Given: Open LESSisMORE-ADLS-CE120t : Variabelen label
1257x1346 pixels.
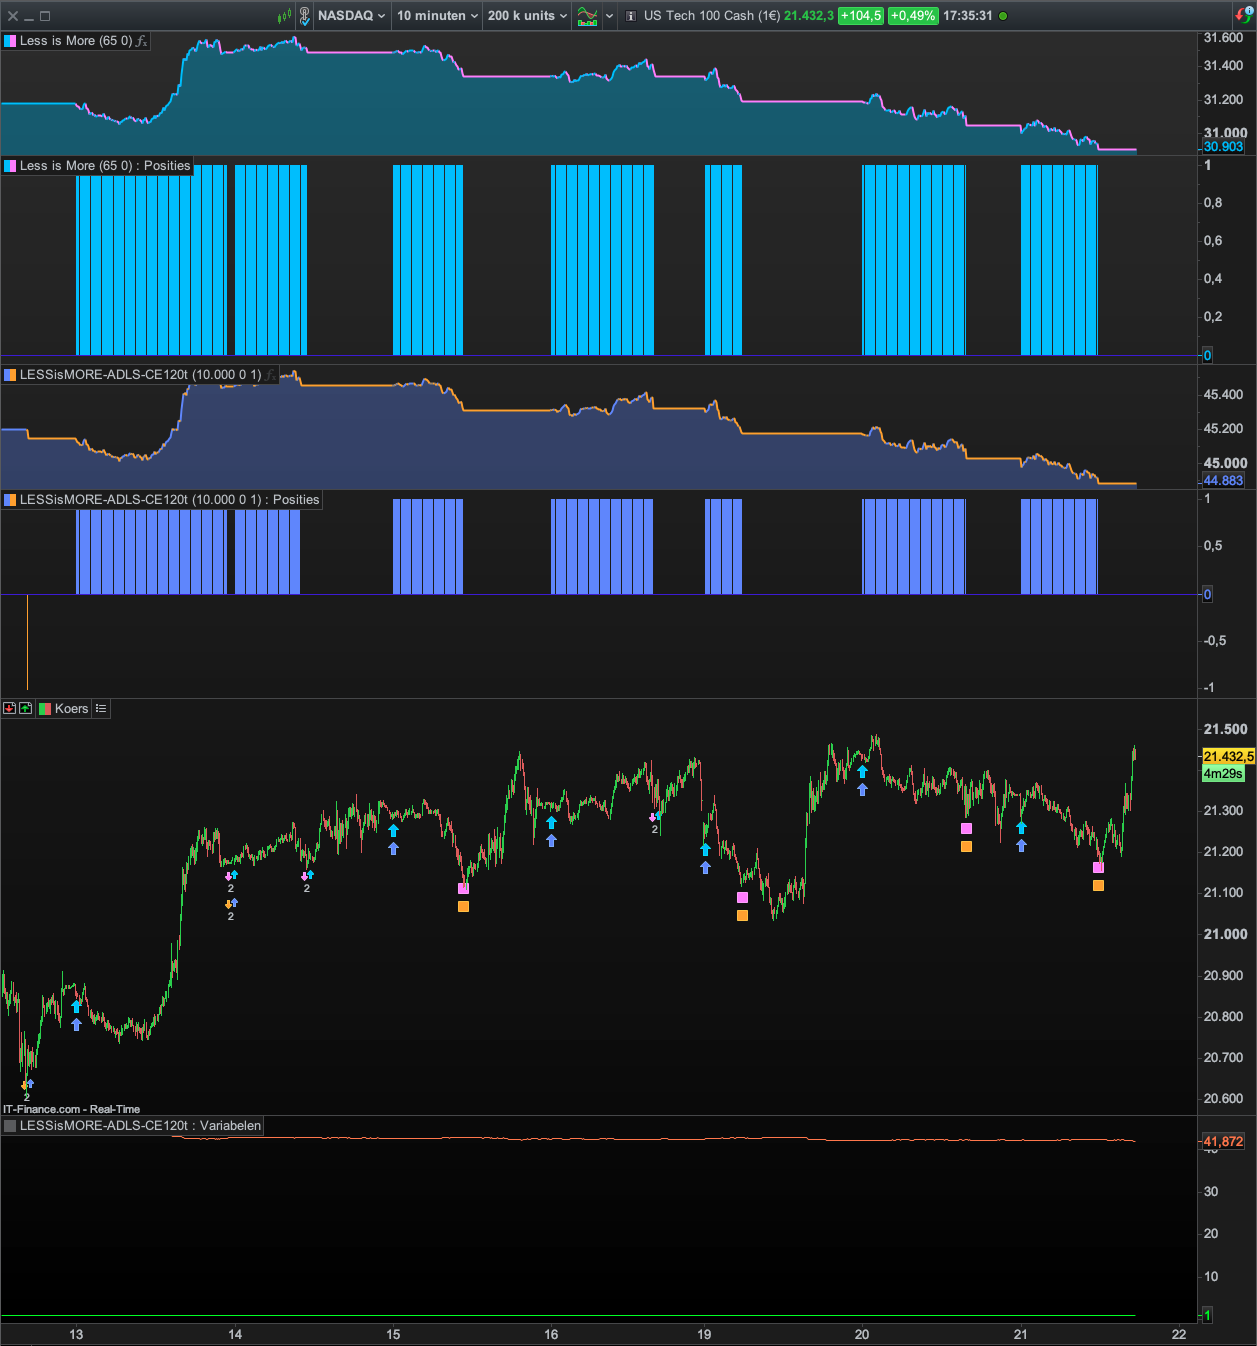Looking at the screenshot, I should [140, 1126].
